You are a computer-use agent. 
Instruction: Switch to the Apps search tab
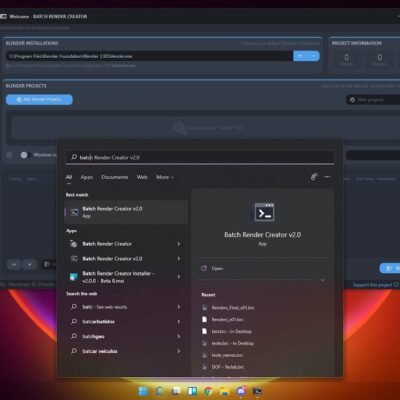pos(87,177)
